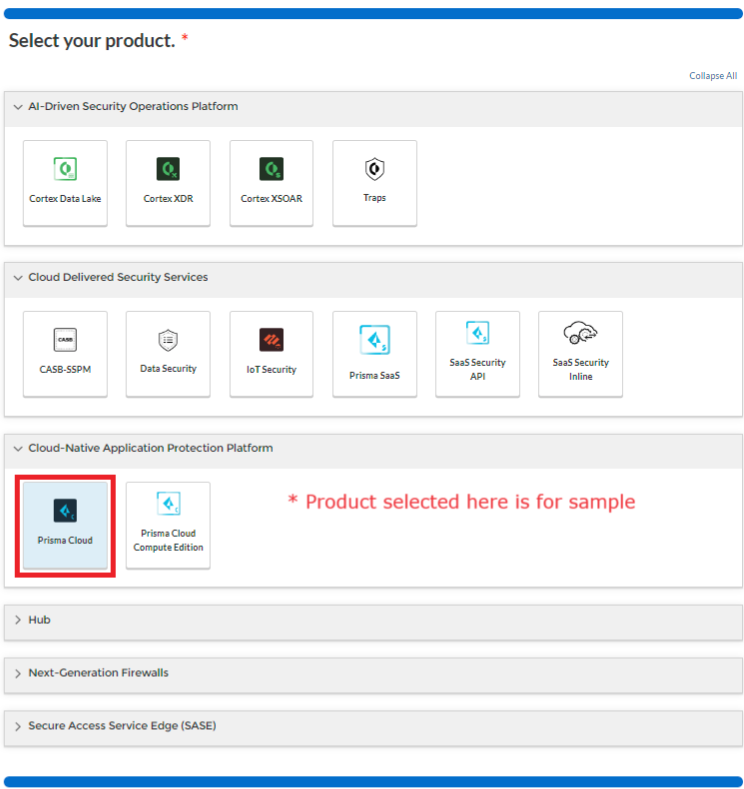The height and width of the screenshot is (789, 744).
Task: Select the Prisma SaaS product icon
Action: click(374, 340)
